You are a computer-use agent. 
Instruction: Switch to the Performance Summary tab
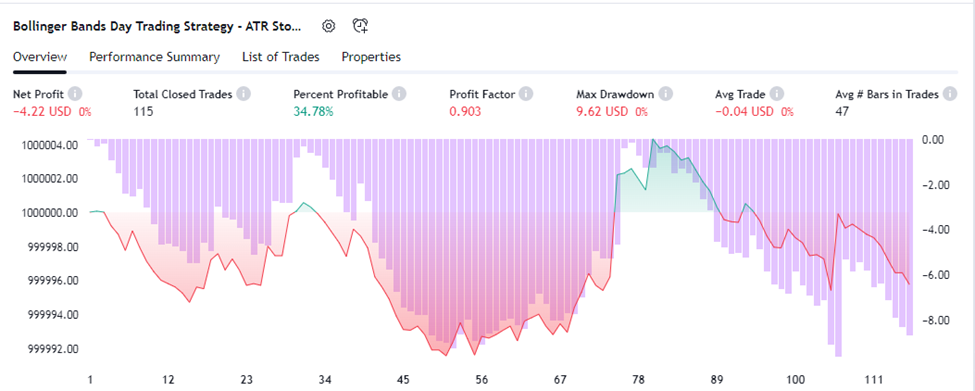coord(154,57)
